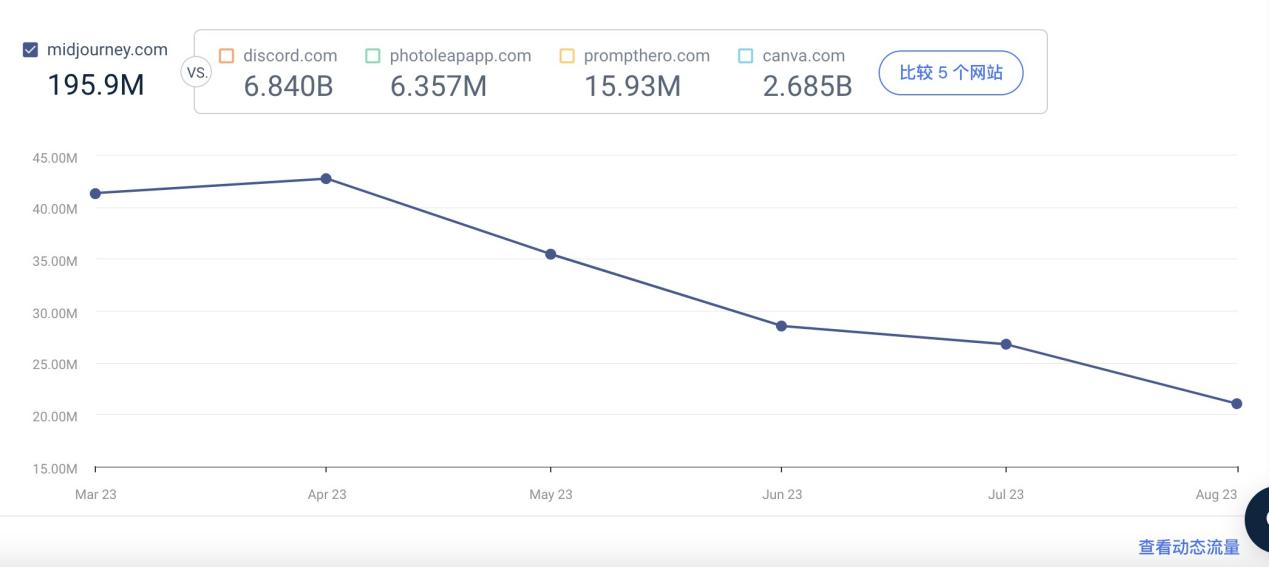The height and width of the screenshot is (567, 1269).
Task: Click the Mar 23 data point
Action: [95, 193]
